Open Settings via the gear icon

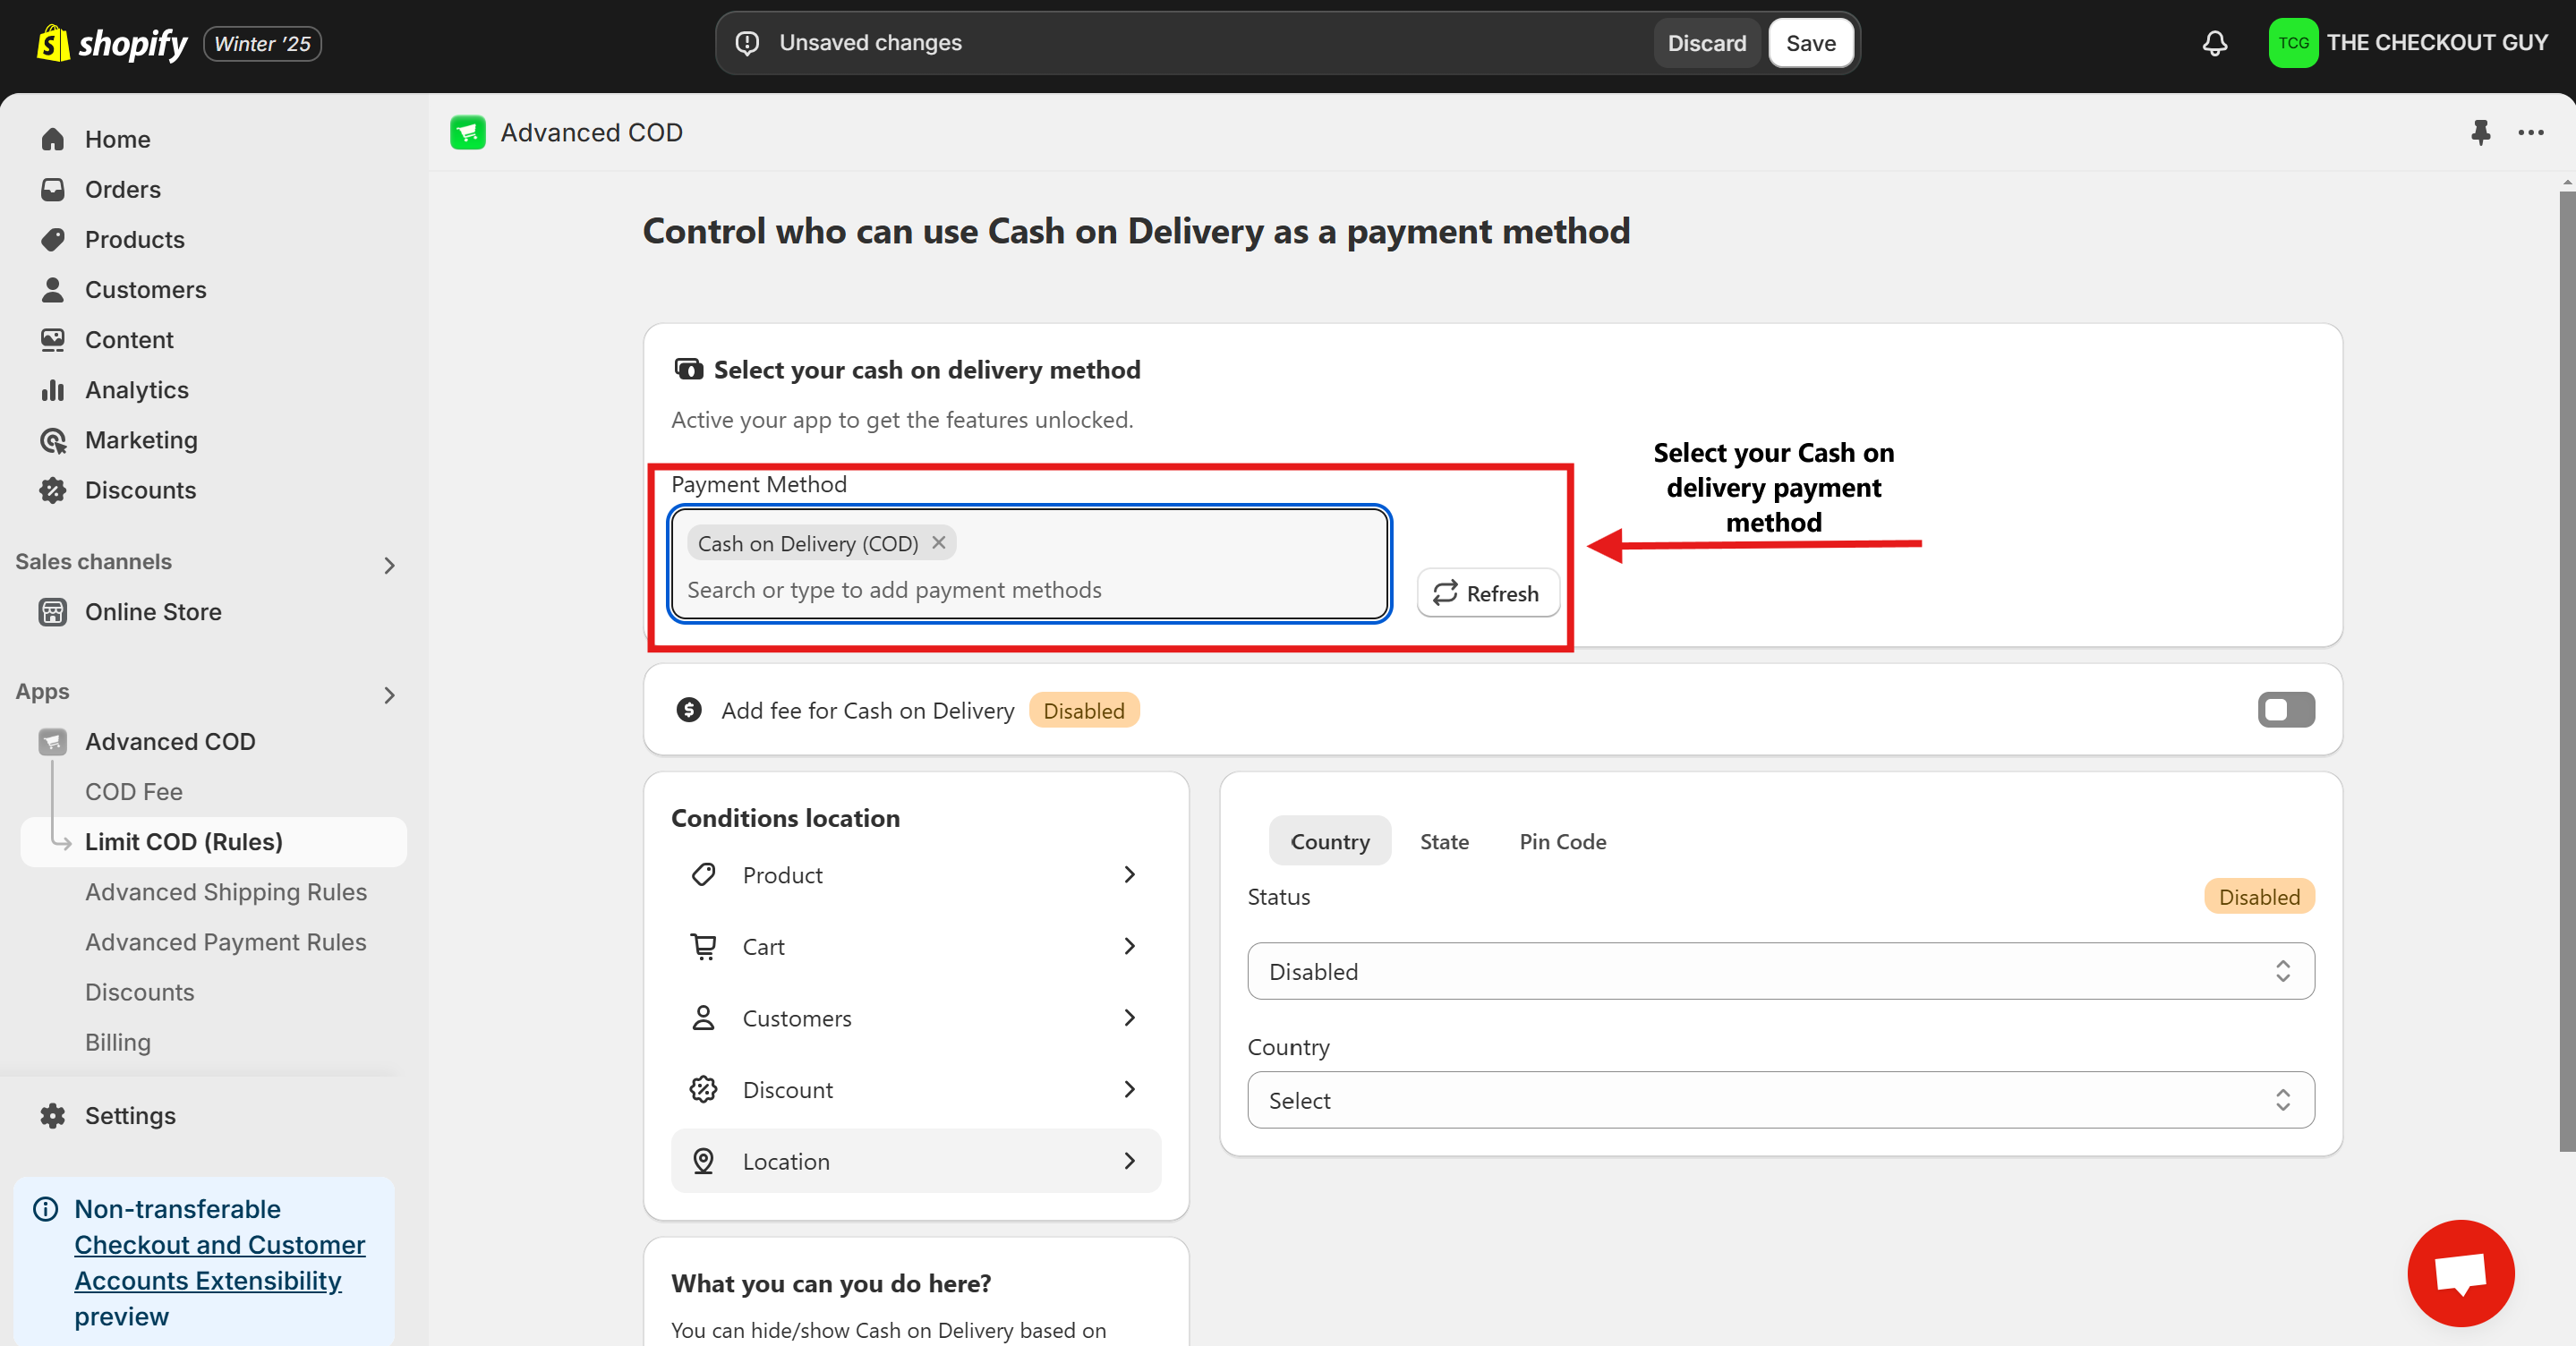pyautogui.click(x=53, y=1115)
